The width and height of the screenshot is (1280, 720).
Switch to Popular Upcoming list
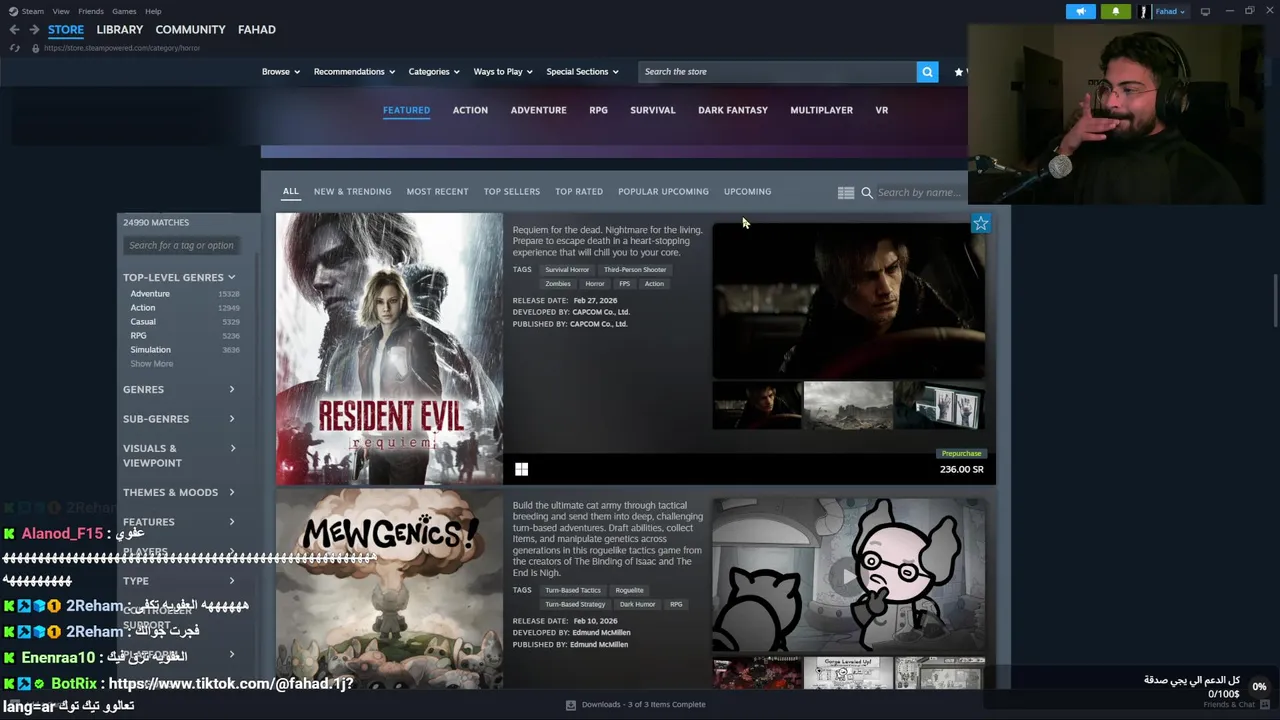point(663,192)
